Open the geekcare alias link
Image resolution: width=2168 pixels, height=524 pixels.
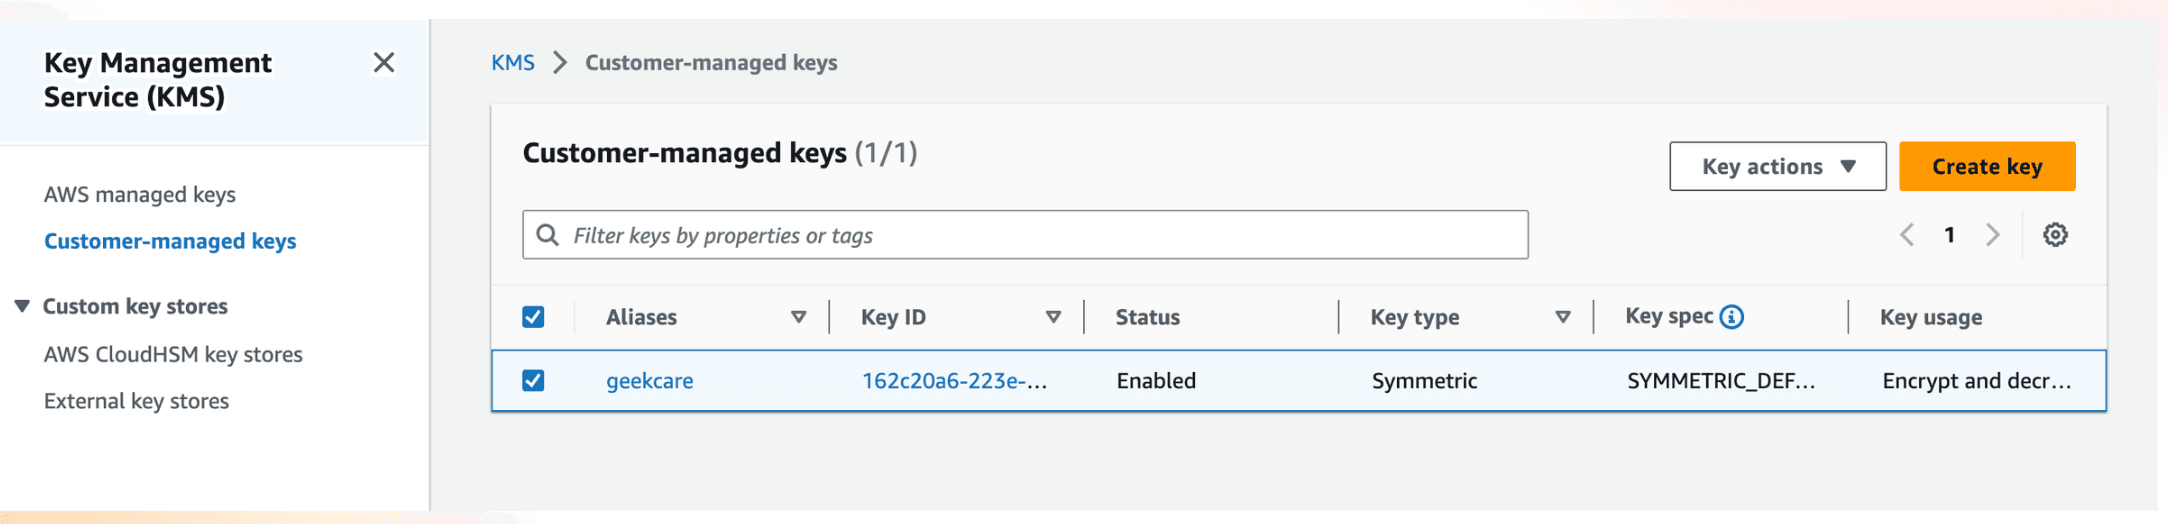[650, 381]
